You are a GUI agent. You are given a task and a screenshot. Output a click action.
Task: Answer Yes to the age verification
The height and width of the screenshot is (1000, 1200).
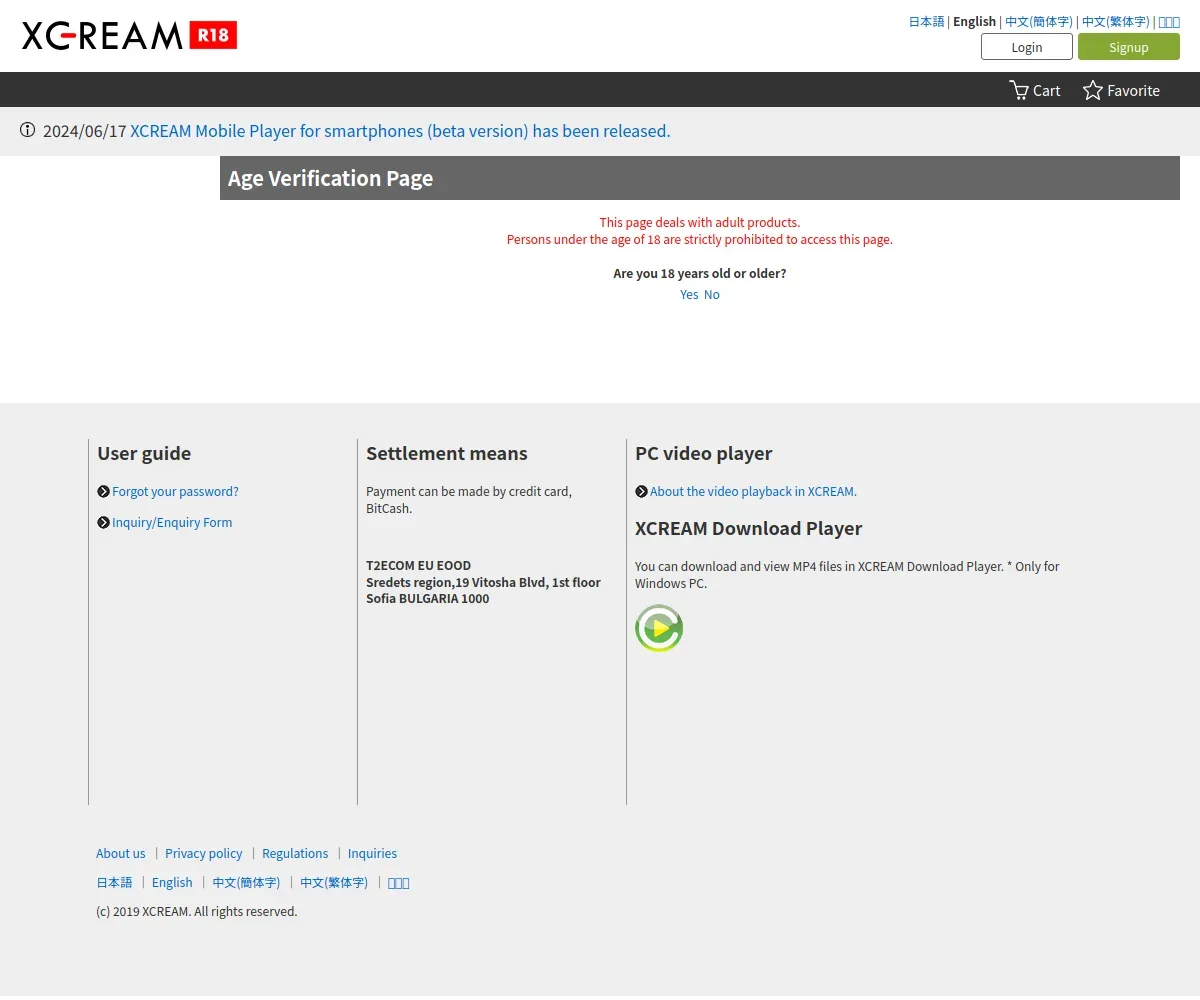689,294
